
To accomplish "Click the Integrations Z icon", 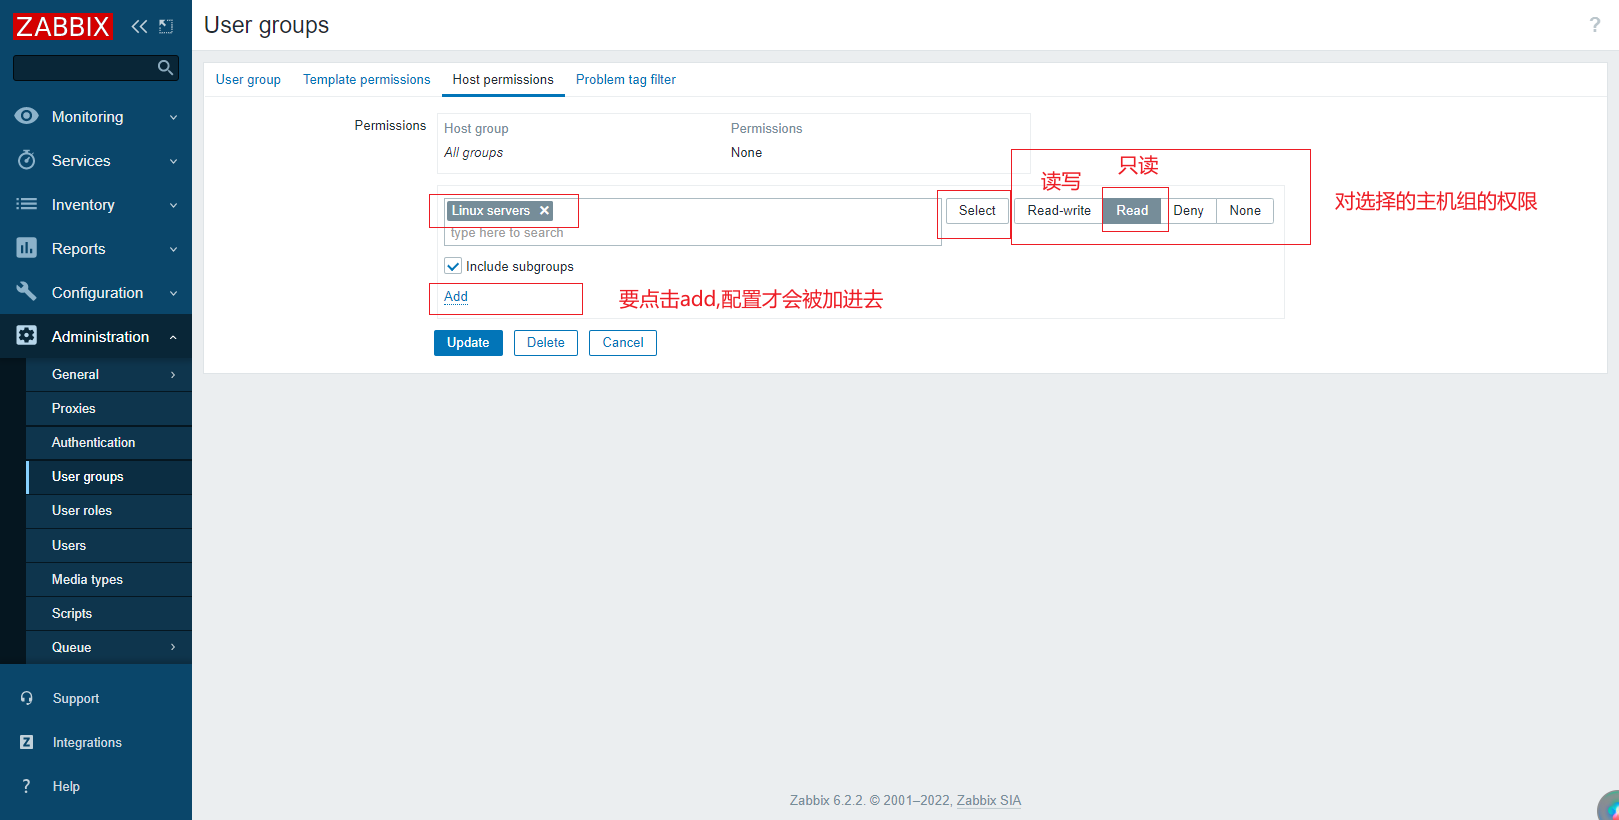I will pyautogui.click(x=27, y=742).
